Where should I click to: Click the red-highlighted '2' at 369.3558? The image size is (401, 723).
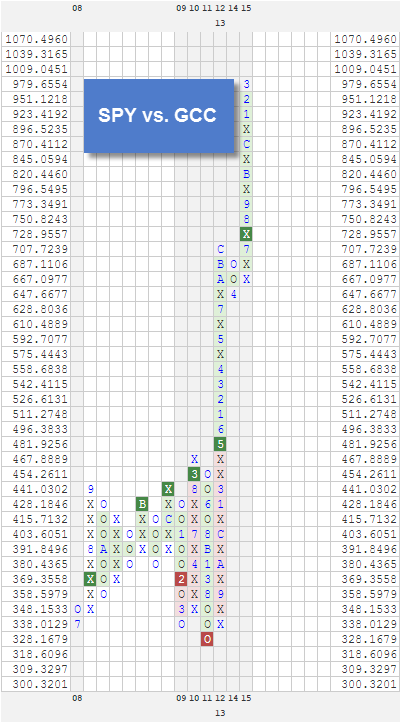tap(181, 580)
